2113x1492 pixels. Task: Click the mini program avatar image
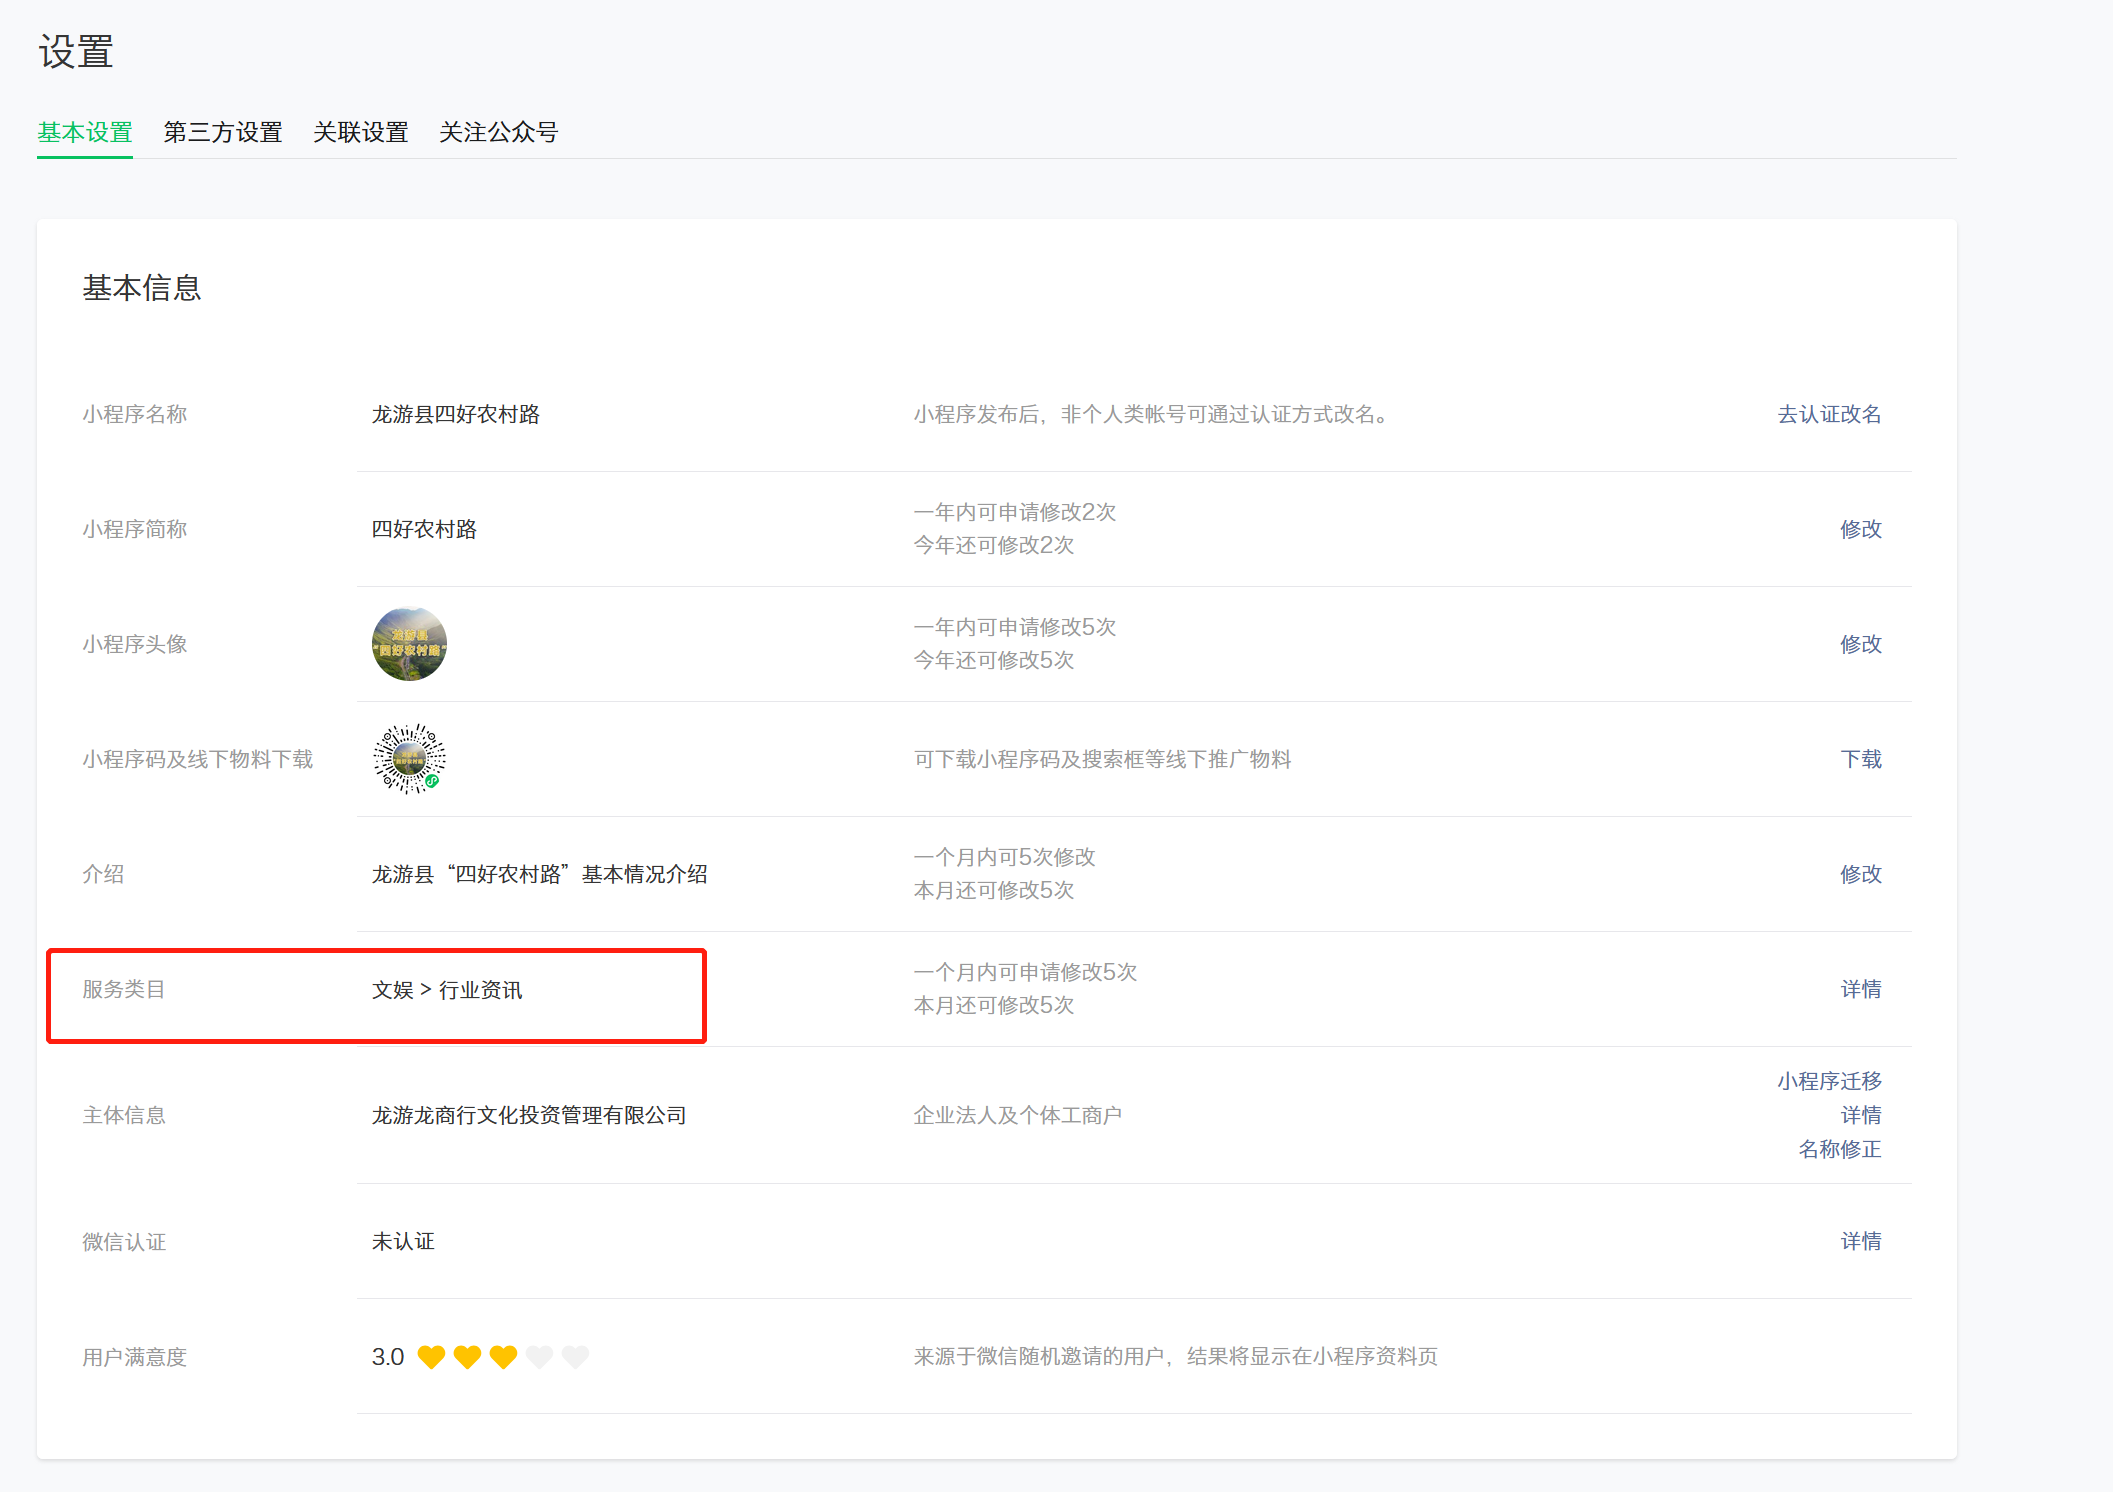pos(409,644)
